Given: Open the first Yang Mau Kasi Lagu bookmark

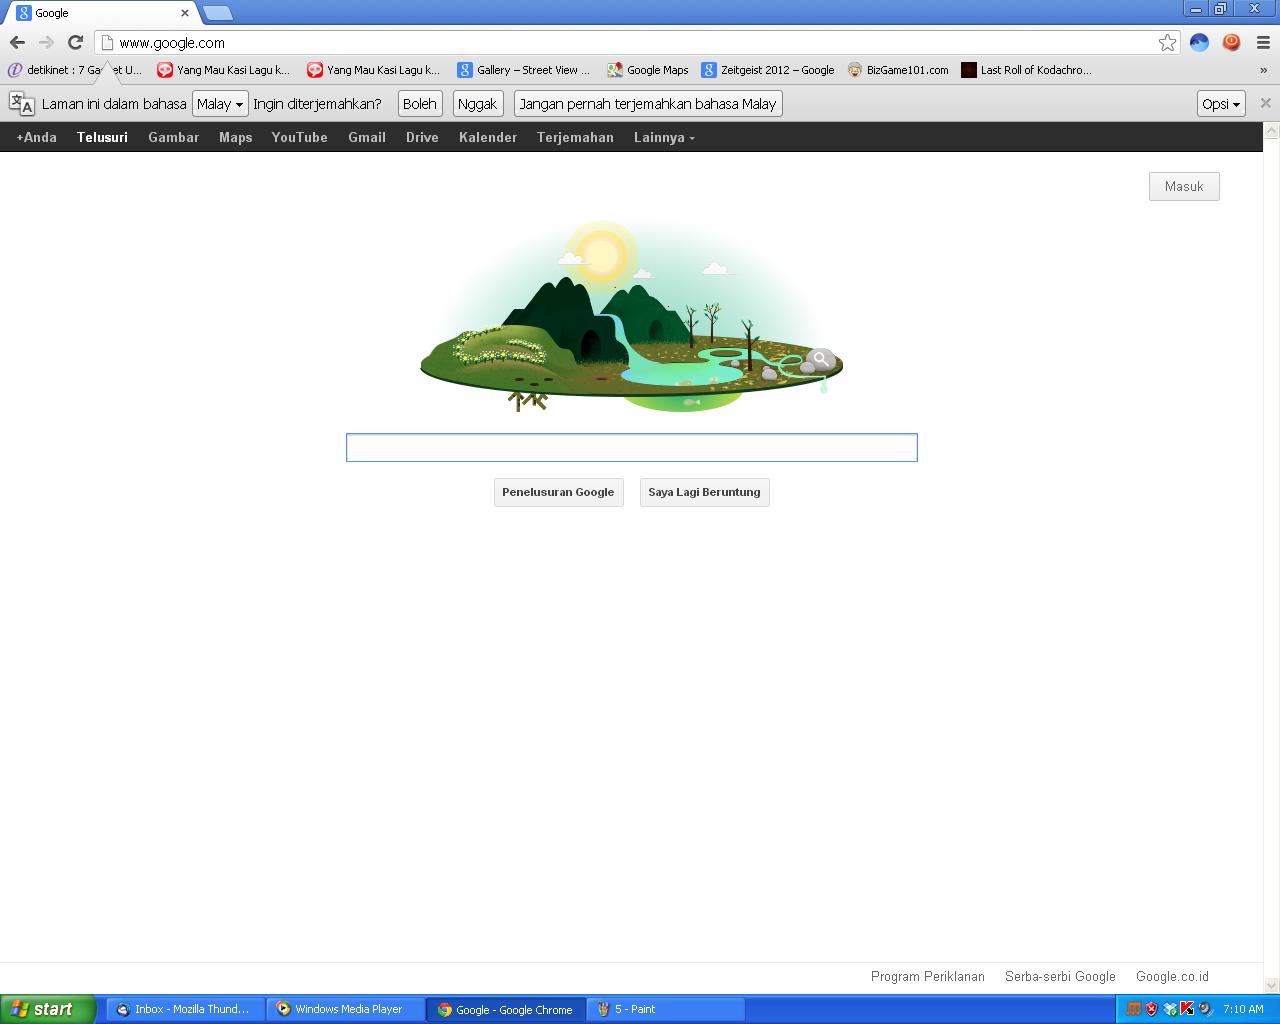Looking at the screenshot, I should point(223,70).
